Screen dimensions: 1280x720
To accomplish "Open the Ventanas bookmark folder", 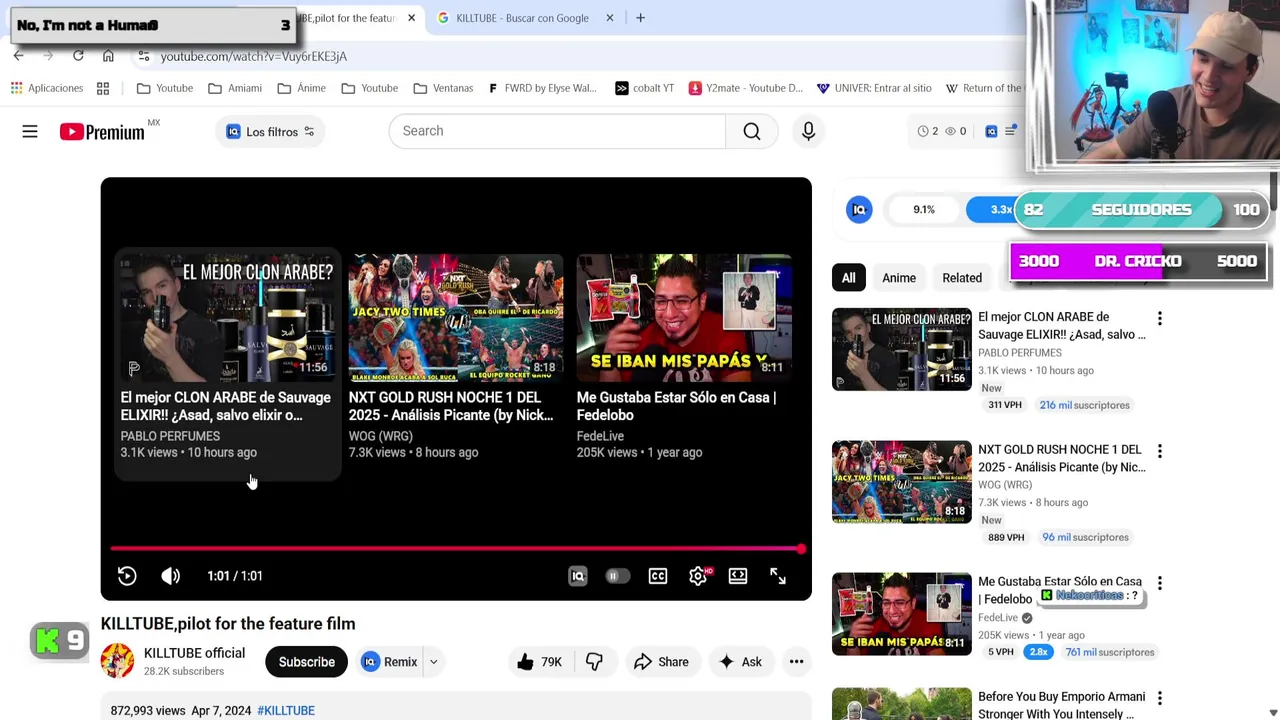I will (x=444, y=88).
